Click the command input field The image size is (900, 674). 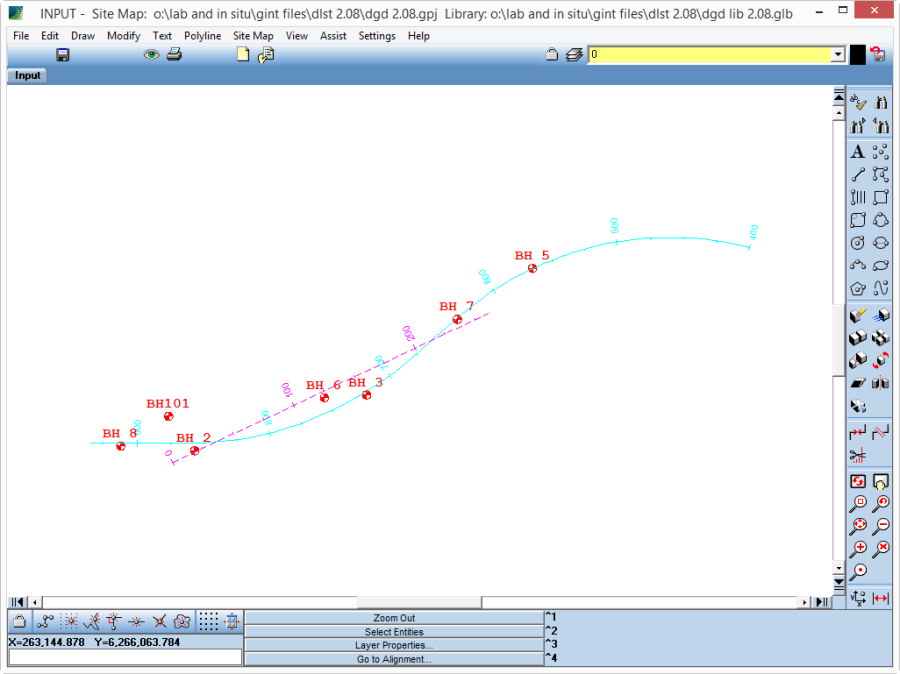click(125, 657)
